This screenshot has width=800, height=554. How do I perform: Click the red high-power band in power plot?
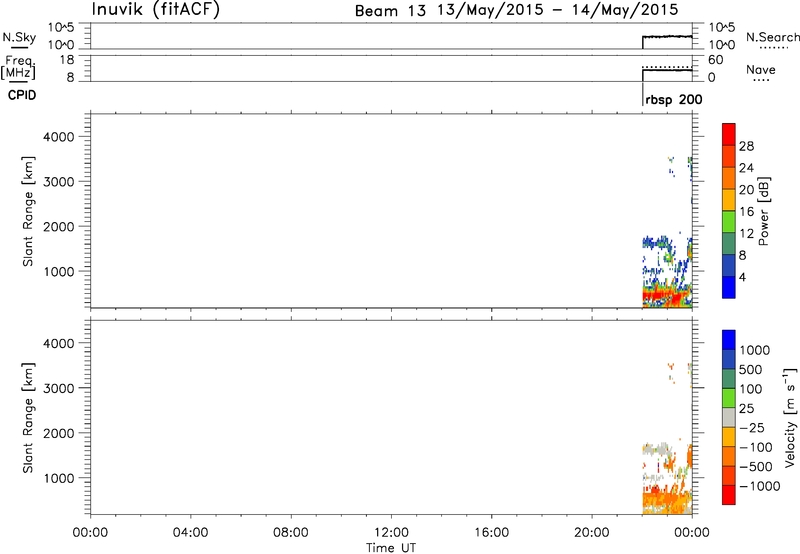point(666,296)
